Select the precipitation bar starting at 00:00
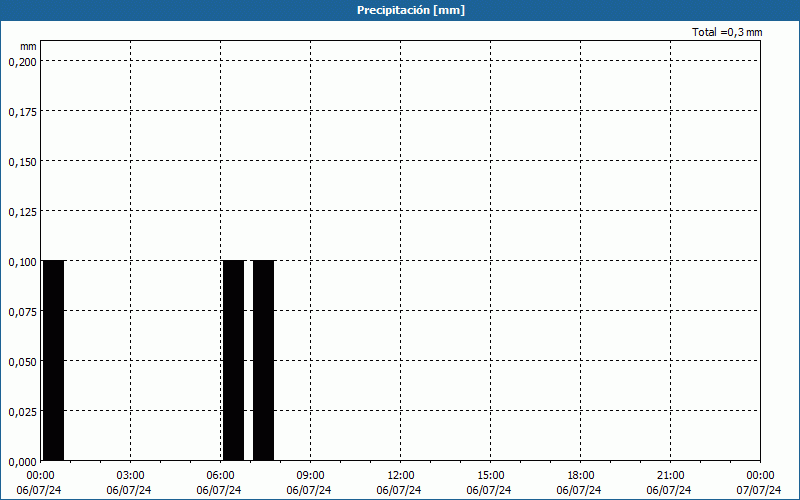Image resolution: width=800 pixels, height=500 pixels. tap(54, 360)
